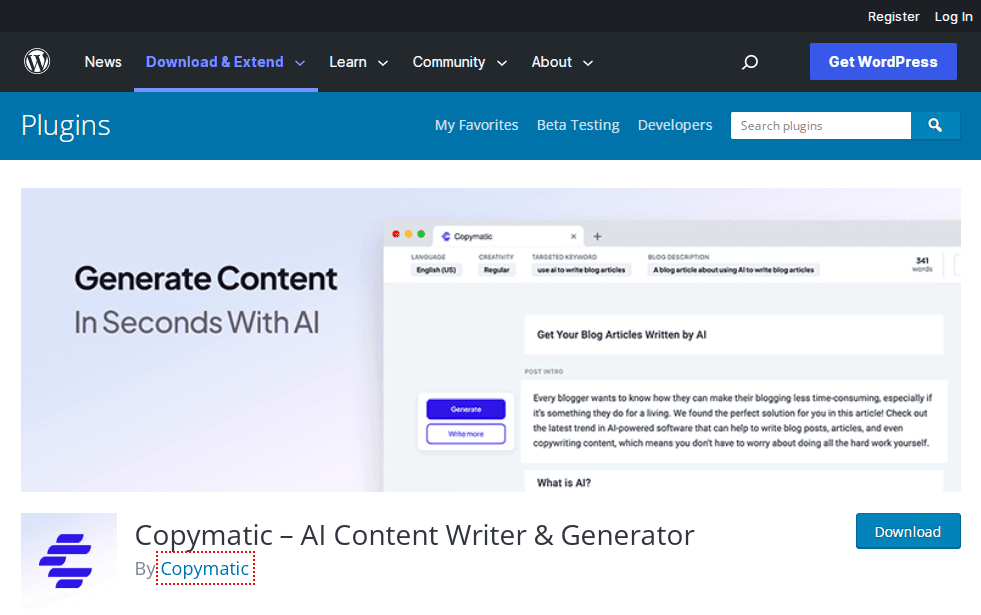Image resolution: width=981 pixels, height=615 pixels.
Task: Click the Get WordPress button
Action: 883,61
